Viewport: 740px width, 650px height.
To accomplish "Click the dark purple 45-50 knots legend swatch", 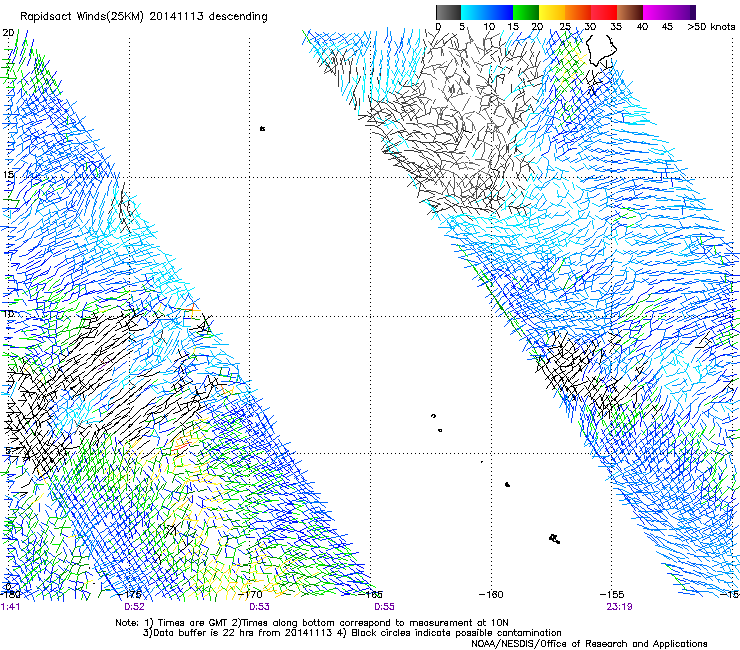I will [x=682, y=12].
